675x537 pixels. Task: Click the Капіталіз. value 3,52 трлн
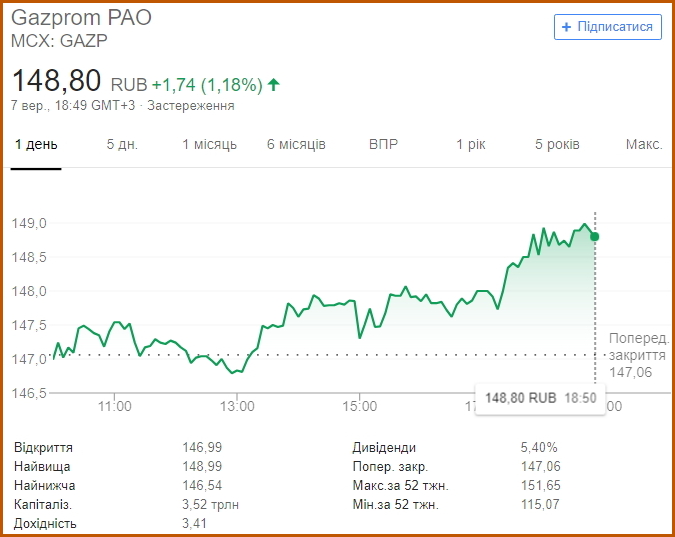click(x=210, y=504)
